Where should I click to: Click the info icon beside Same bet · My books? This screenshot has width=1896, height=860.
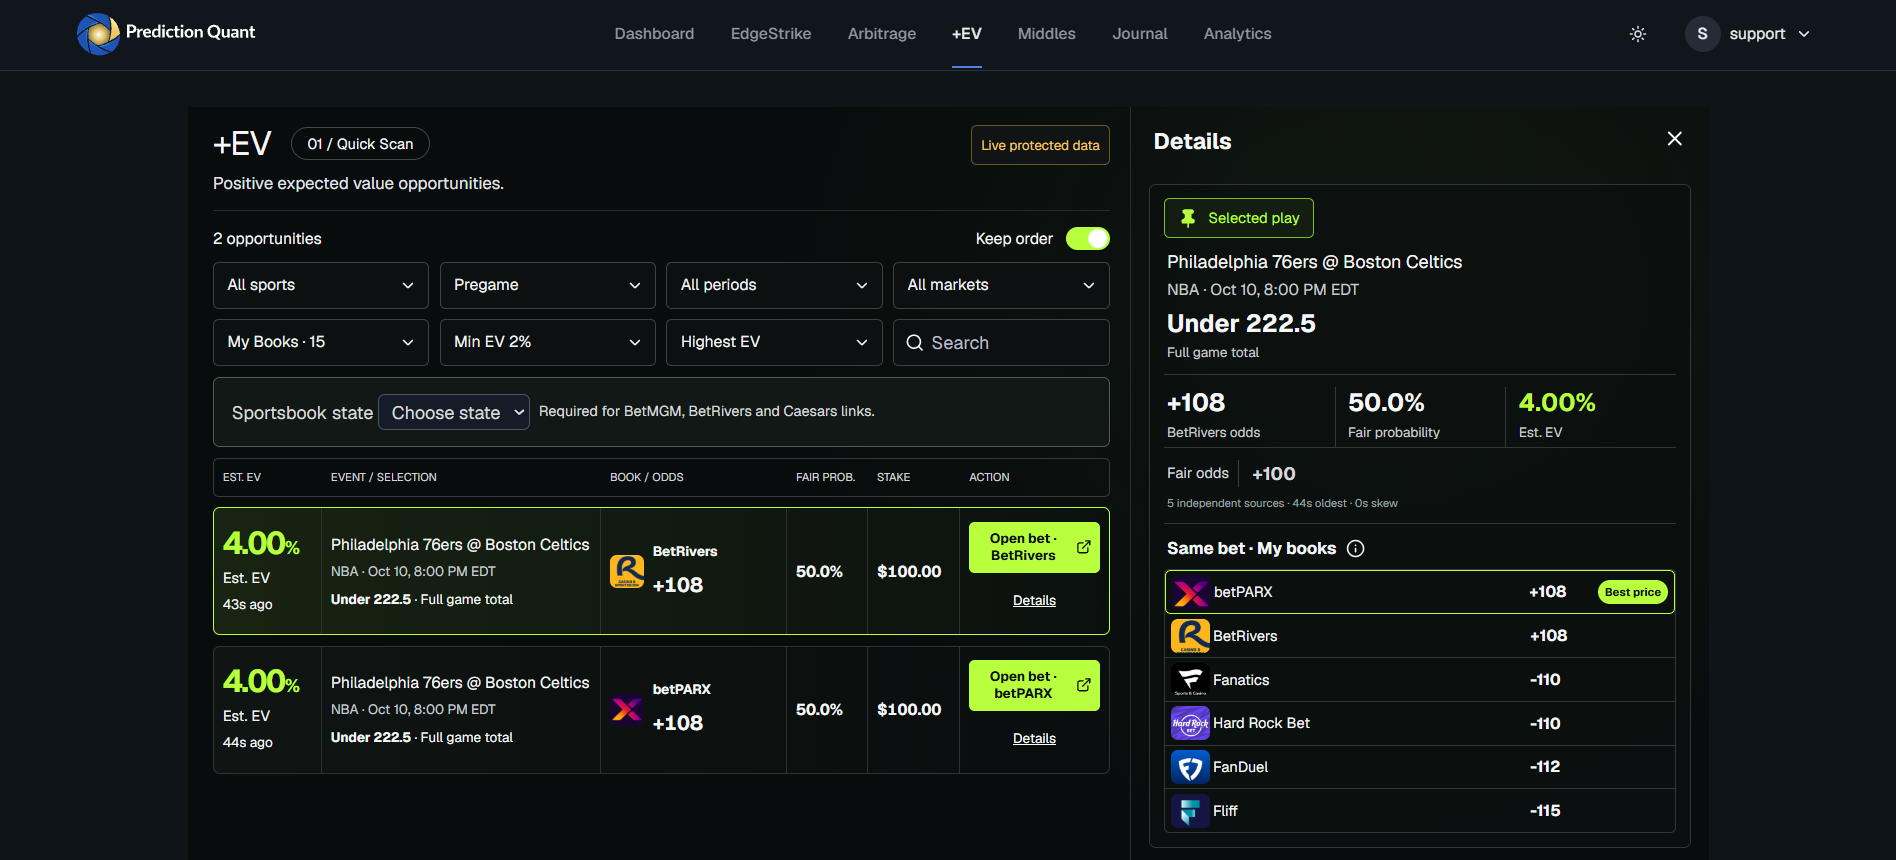coord(1356,549)
